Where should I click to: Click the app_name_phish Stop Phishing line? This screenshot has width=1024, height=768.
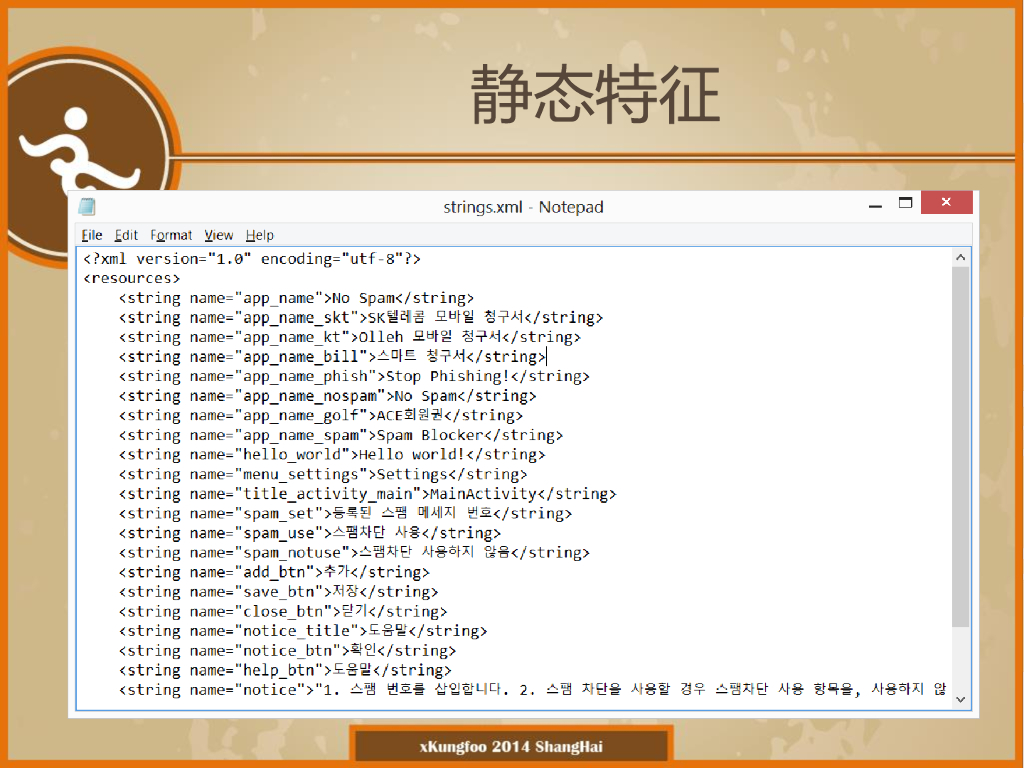click(354, 377)
